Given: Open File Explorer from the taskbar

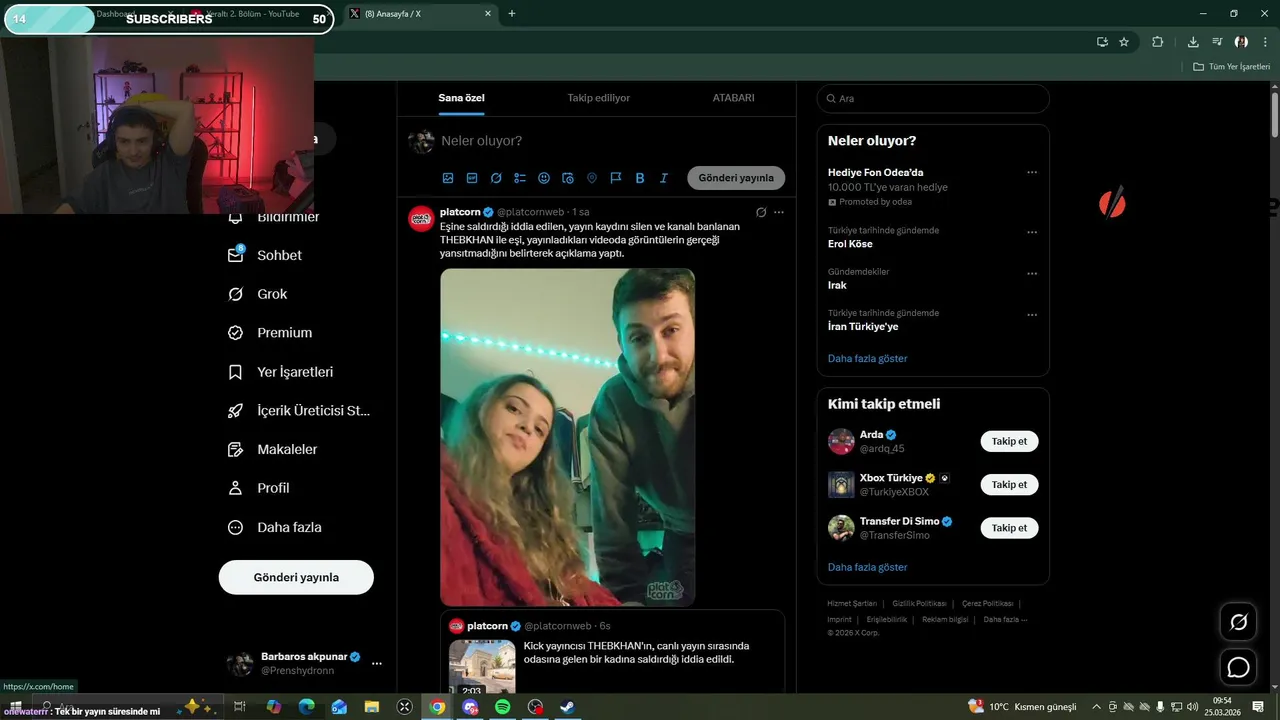Looking at the screenshot, I should pyautogui.click(x=372, y=707).
